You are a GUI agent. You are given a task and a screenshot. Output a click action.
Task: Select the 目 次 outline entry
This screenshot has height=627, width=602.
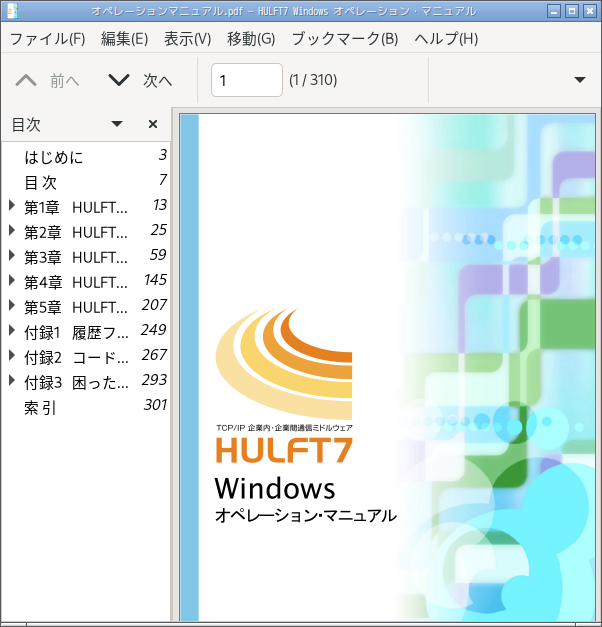86,182
